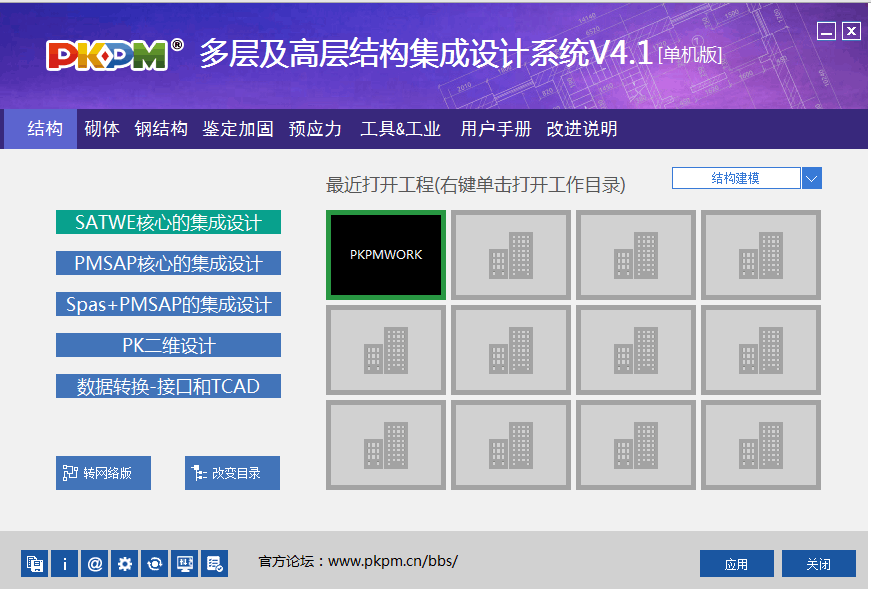Click the 应用 button
The image size is (871, 589).
tap(737, 564)
